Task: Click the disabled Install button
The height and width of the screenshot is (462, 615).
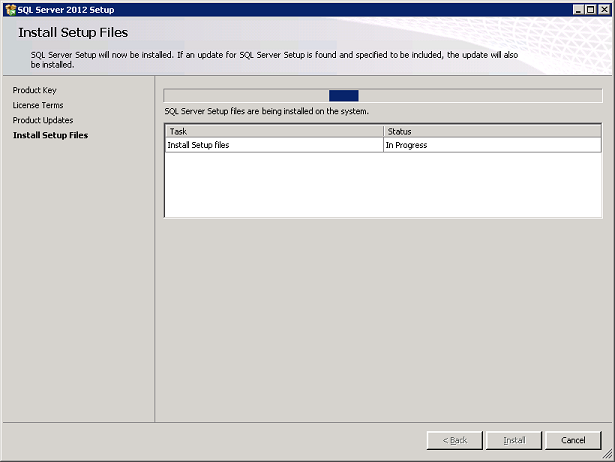Action: tap(514, 440)
